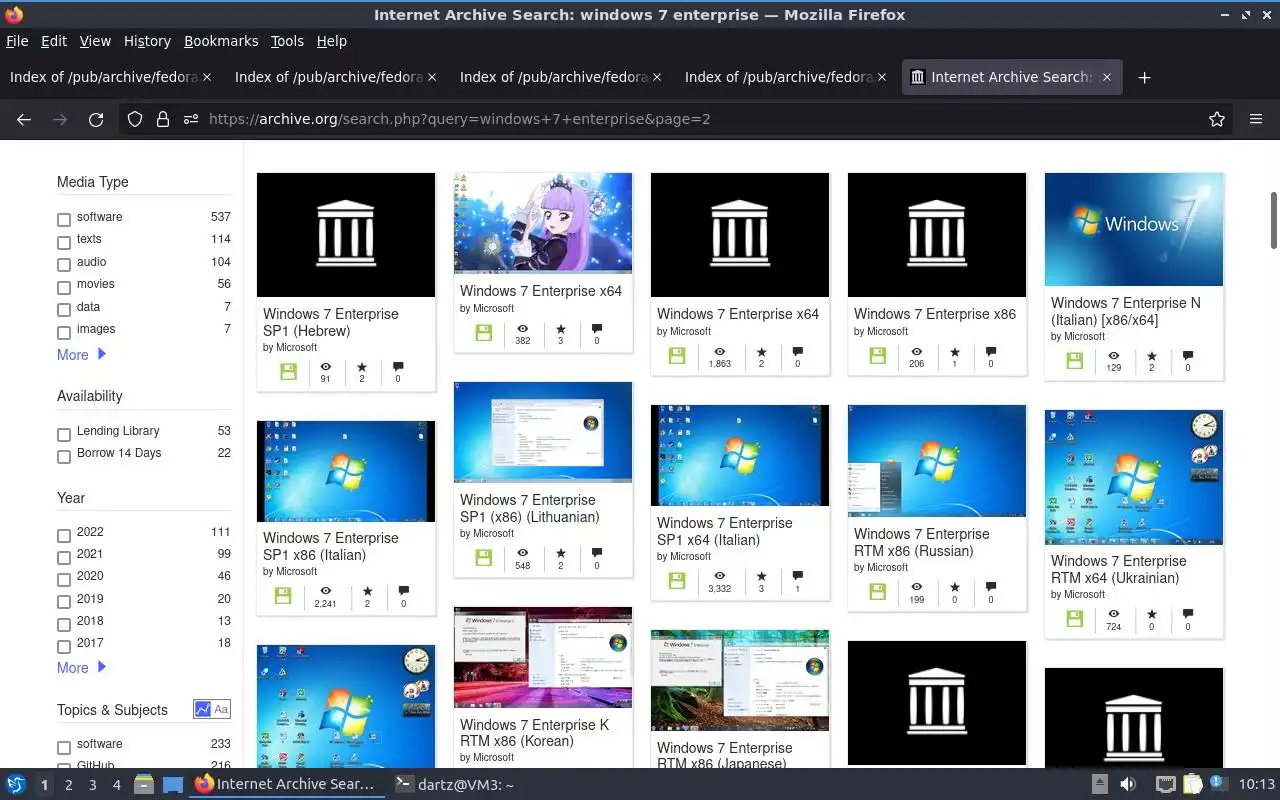The width and height of the screenshot is (1280, 800).
Task: Open the File menu
Action: (x=17, y=41)
